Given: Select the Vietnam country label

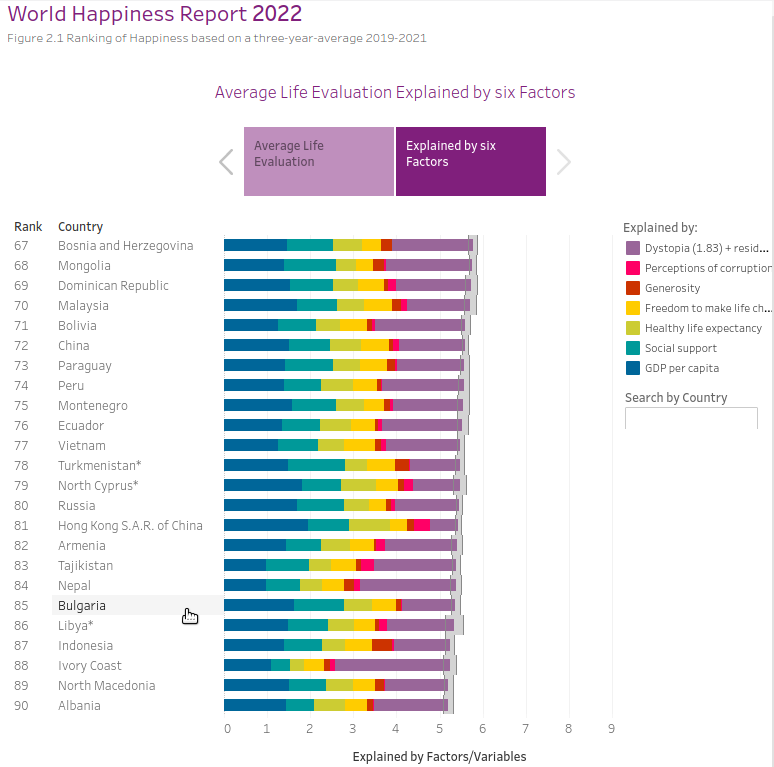Looking at the screenshot, I should point(81,446).
